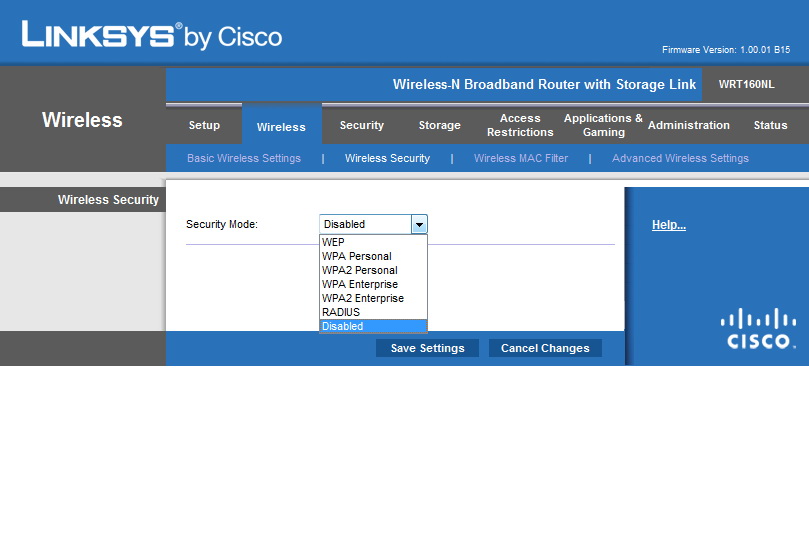Go to Access Restrictions tab
The height and width of the screenshot is (551, 809).
coord(520,126)
